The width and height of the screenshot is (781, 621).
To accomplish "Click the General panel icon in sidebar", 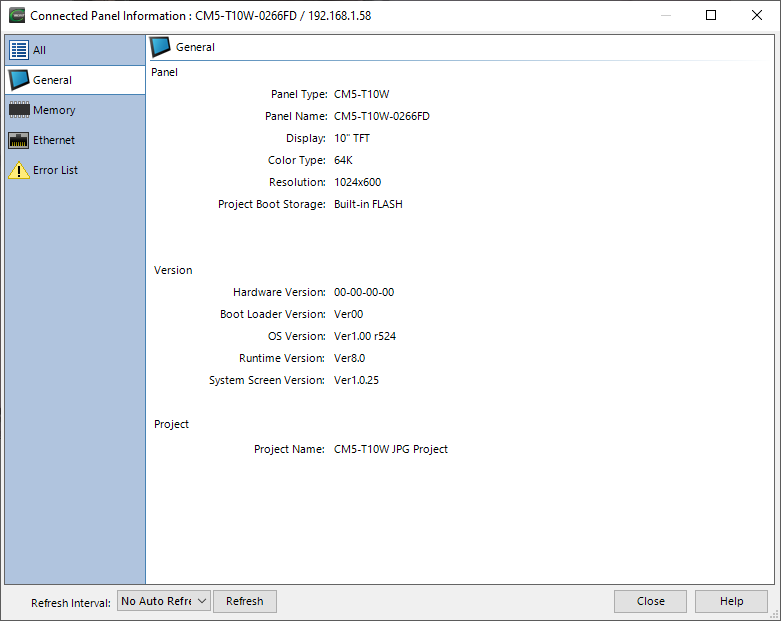I will 19,80.
